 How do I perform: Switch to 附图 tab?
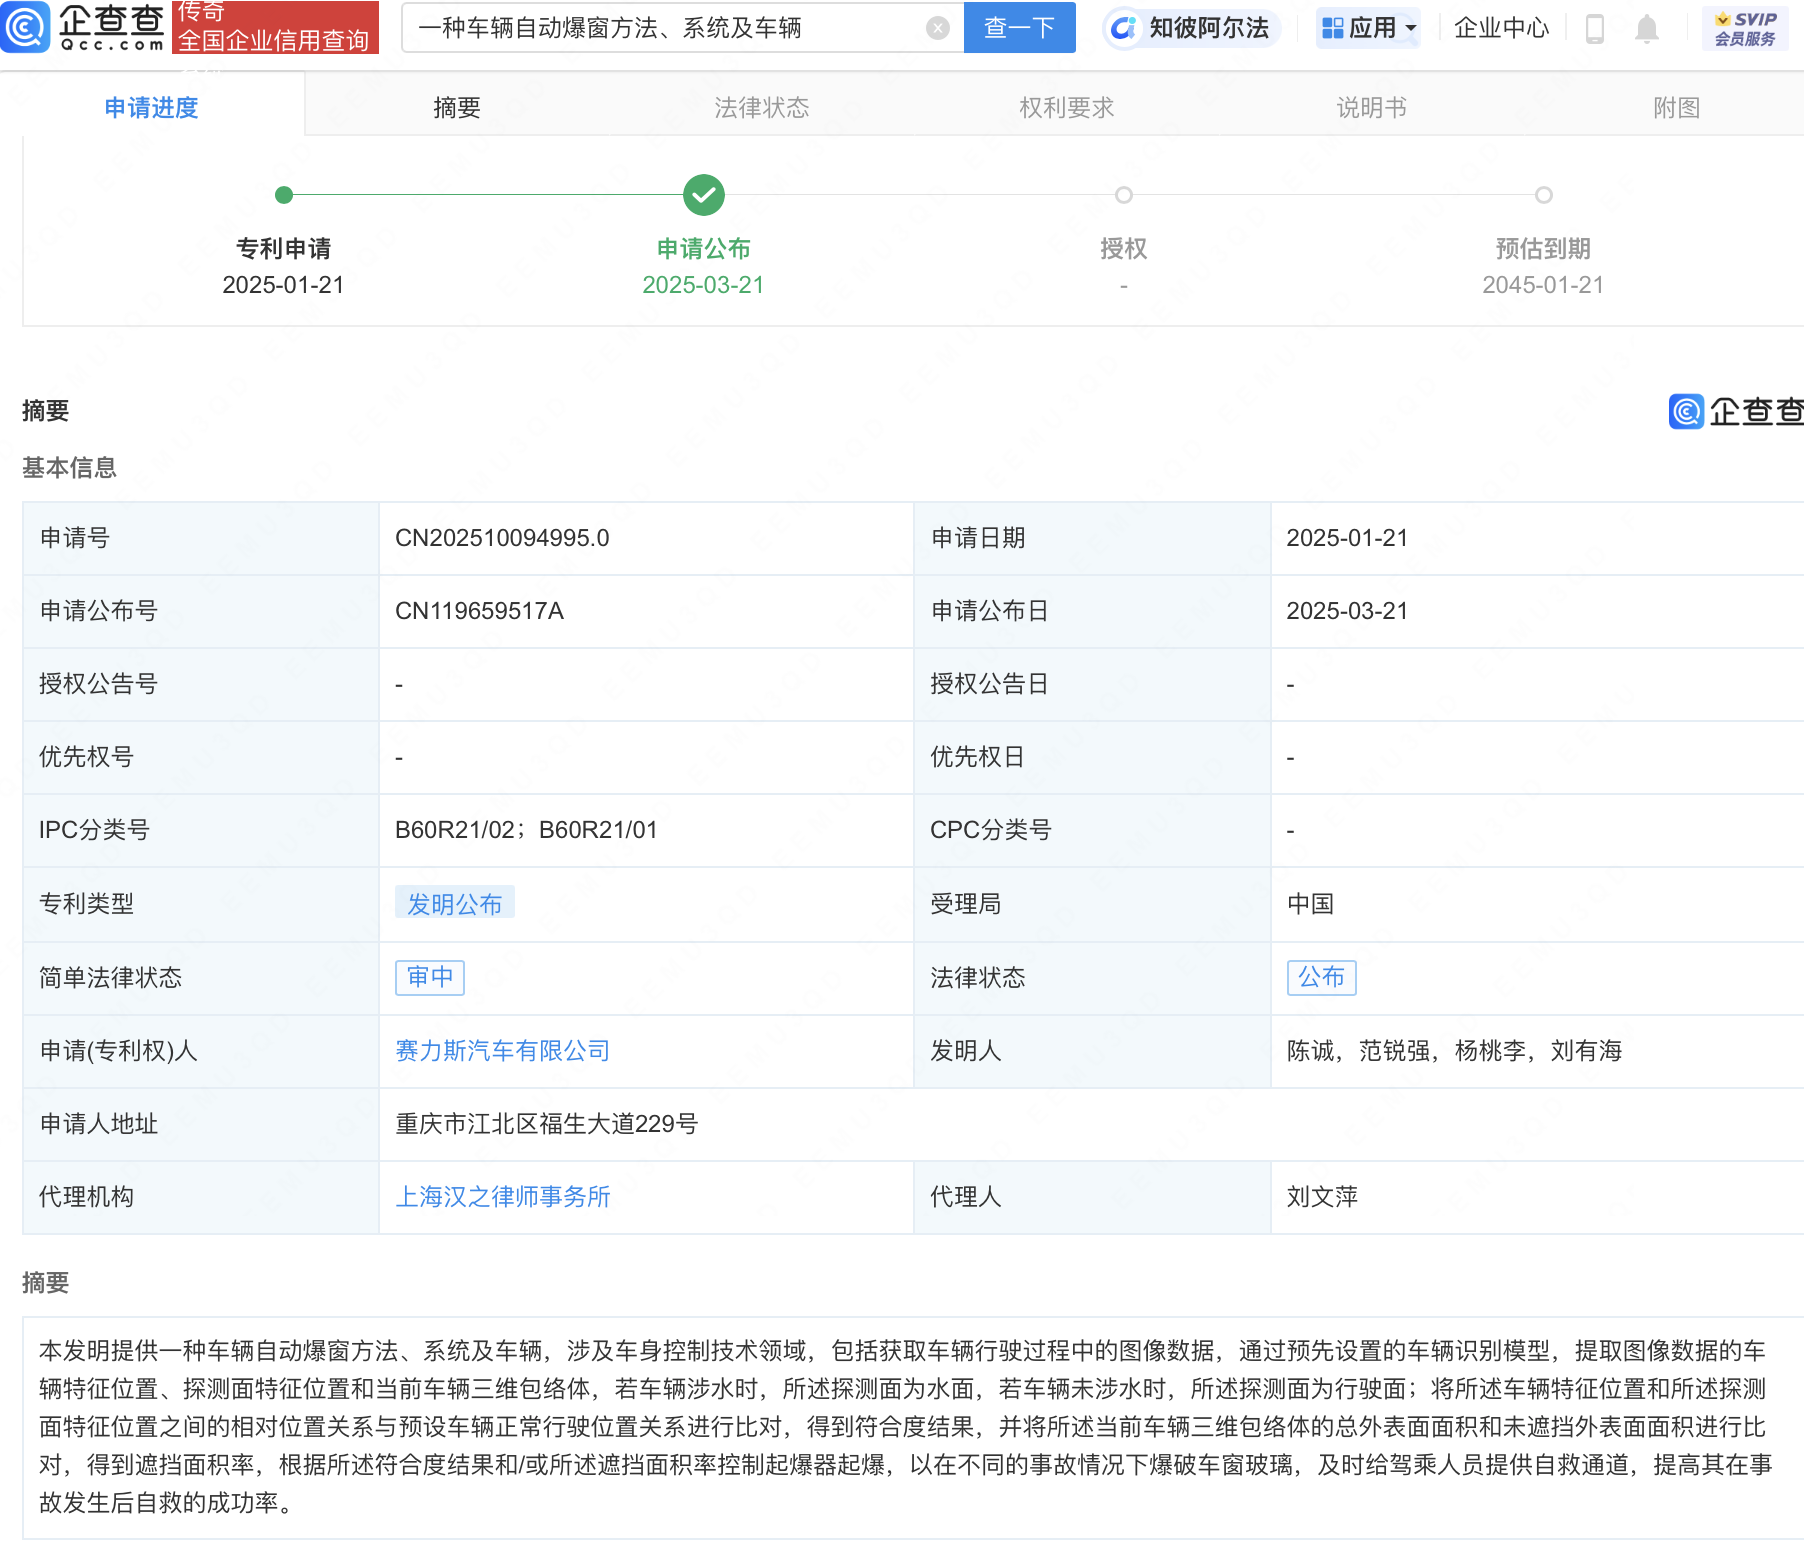pos(1676,107)
